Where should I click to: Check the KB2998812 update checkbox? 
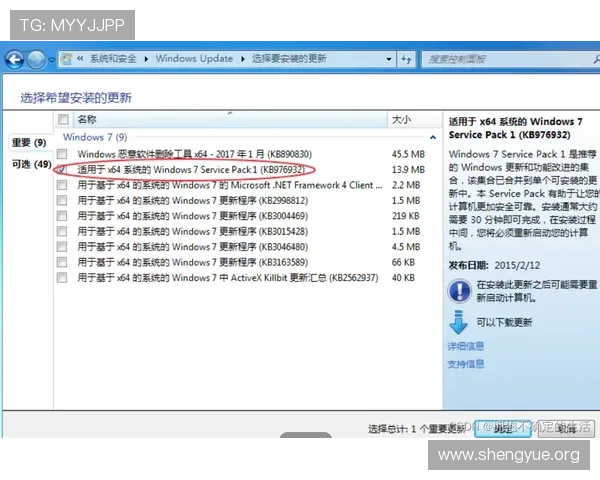(x=62, y=201)
